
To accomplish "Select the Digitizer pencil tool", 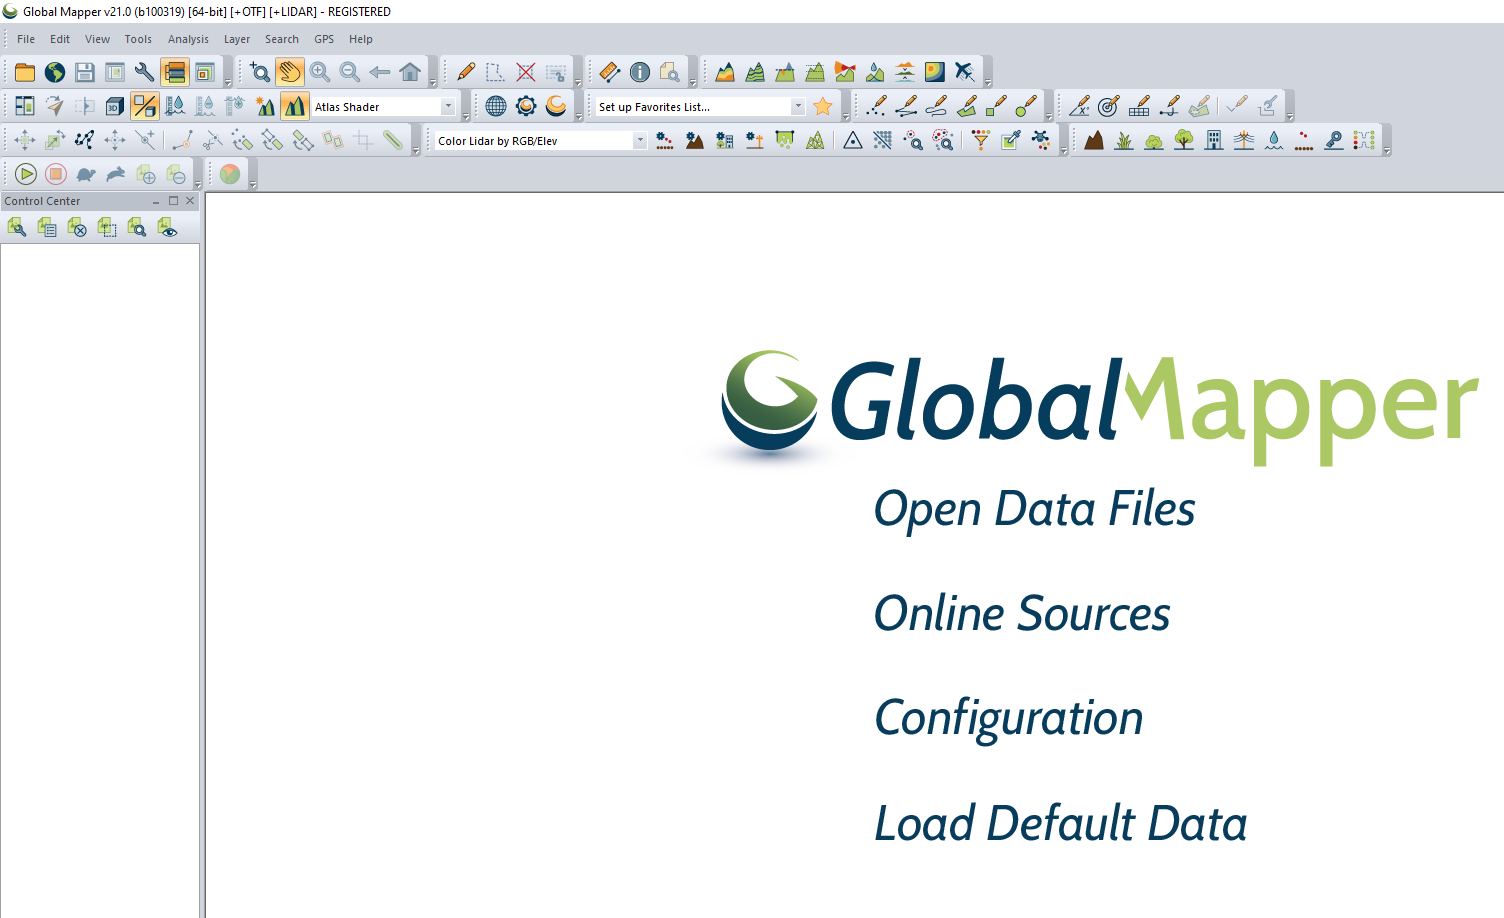I will pos(466,72).
